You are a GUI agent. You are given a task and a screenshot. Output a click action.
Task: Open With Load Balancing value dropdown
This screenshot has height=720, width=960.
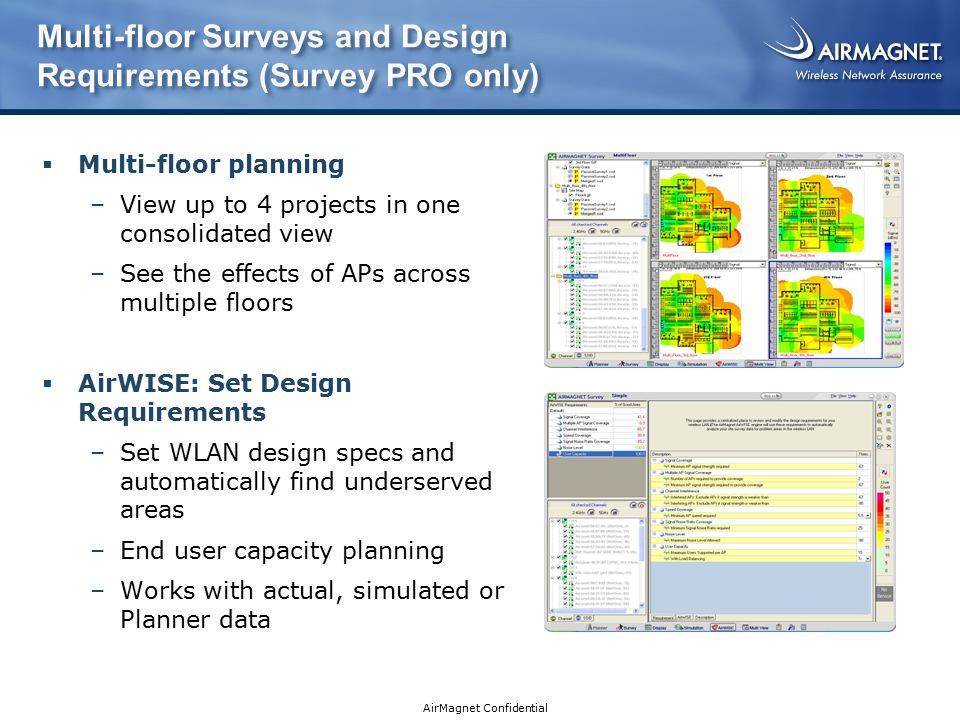[x=868, y=558]
